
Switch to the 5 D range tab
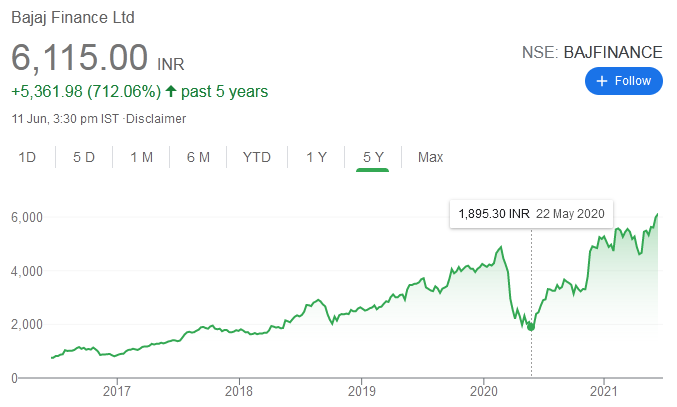(84, 157)
